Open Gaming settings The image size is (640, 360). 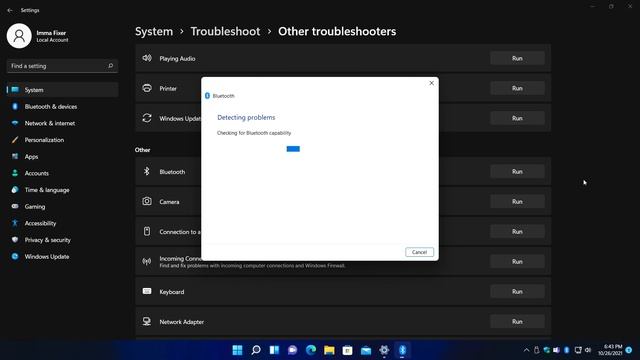(62, 207)
